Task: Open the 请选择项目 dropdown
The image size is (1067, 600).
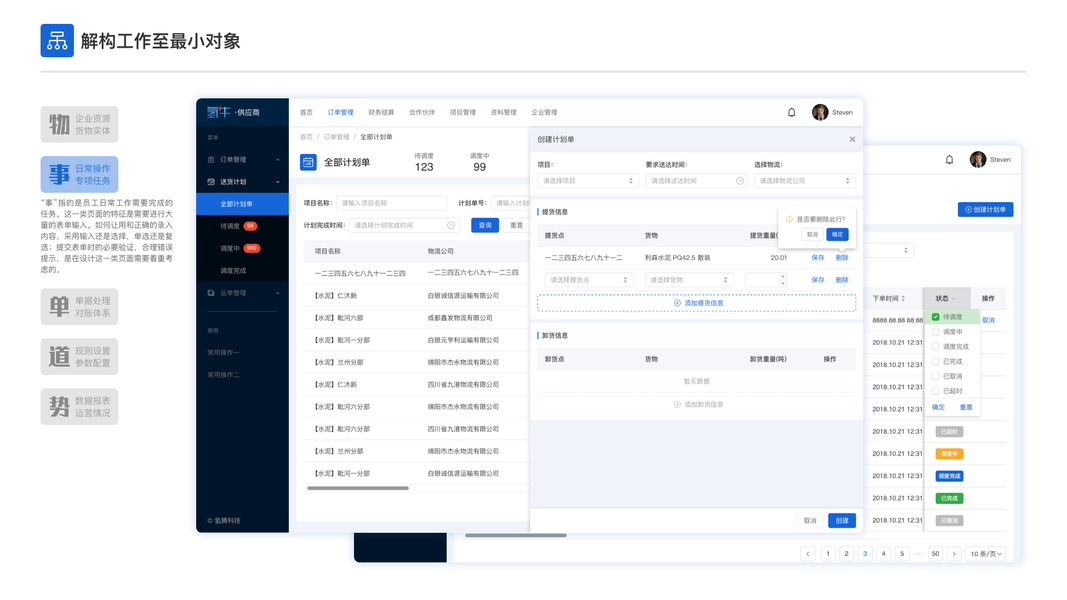Action: tap(589, 181)
